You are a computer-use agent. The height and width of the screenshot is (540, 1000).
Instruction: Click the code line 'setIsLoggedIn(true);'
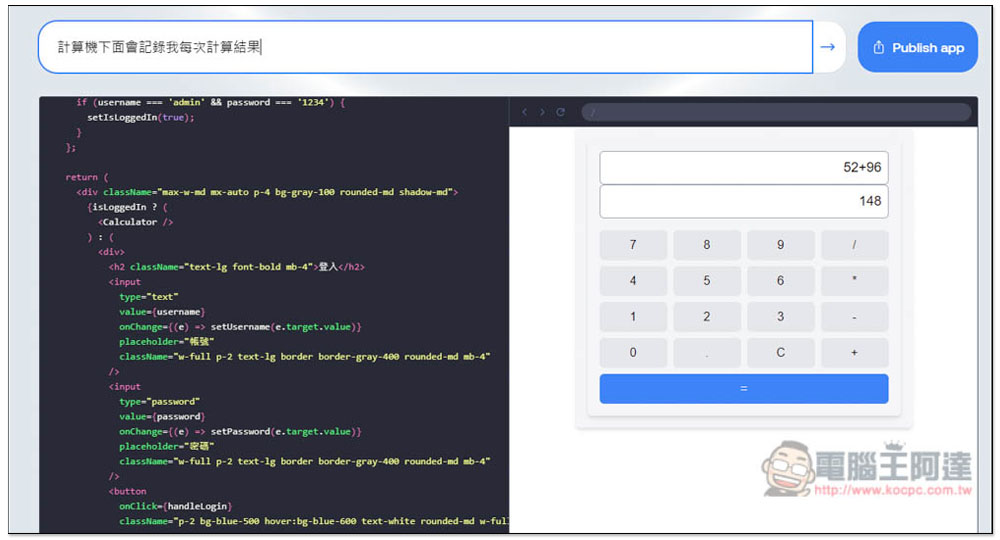[x=141, y=117]
